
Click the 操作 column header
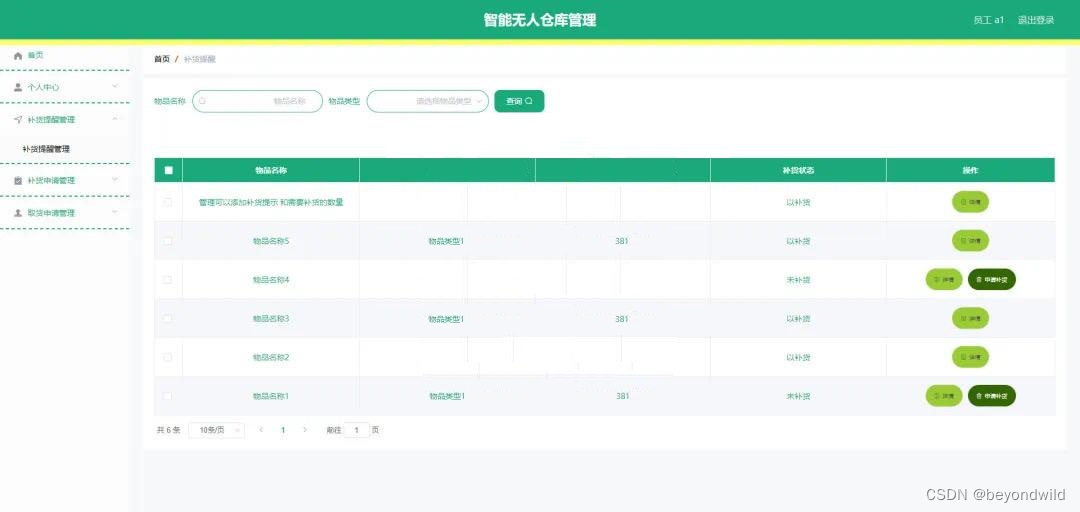pyautogui.click(x=970, y=170)
